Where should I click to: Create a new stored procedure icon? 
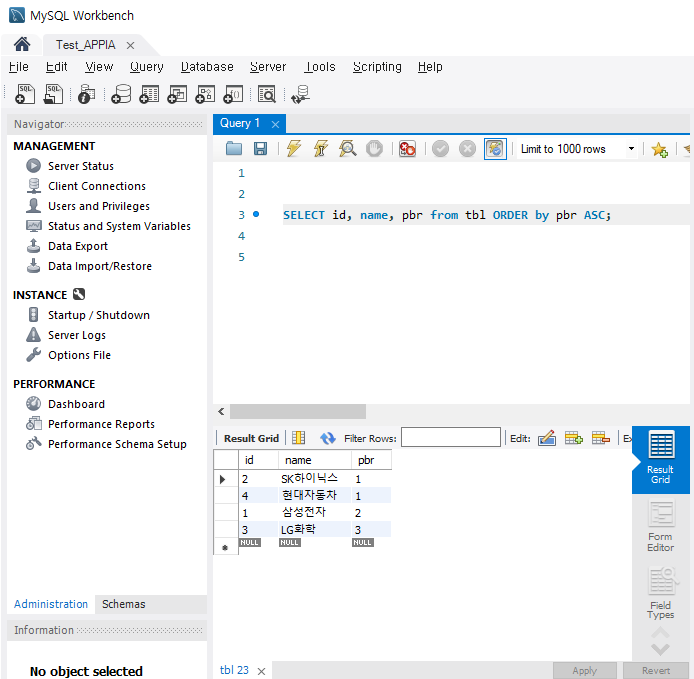coord(205,94)
